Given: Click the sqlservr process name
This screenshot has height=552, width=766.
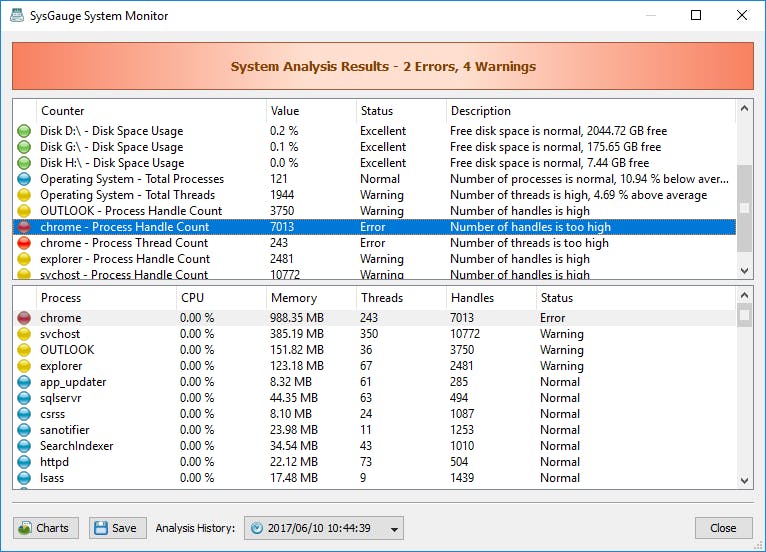Looking at the screenshot, I should [x=61, y=398].
